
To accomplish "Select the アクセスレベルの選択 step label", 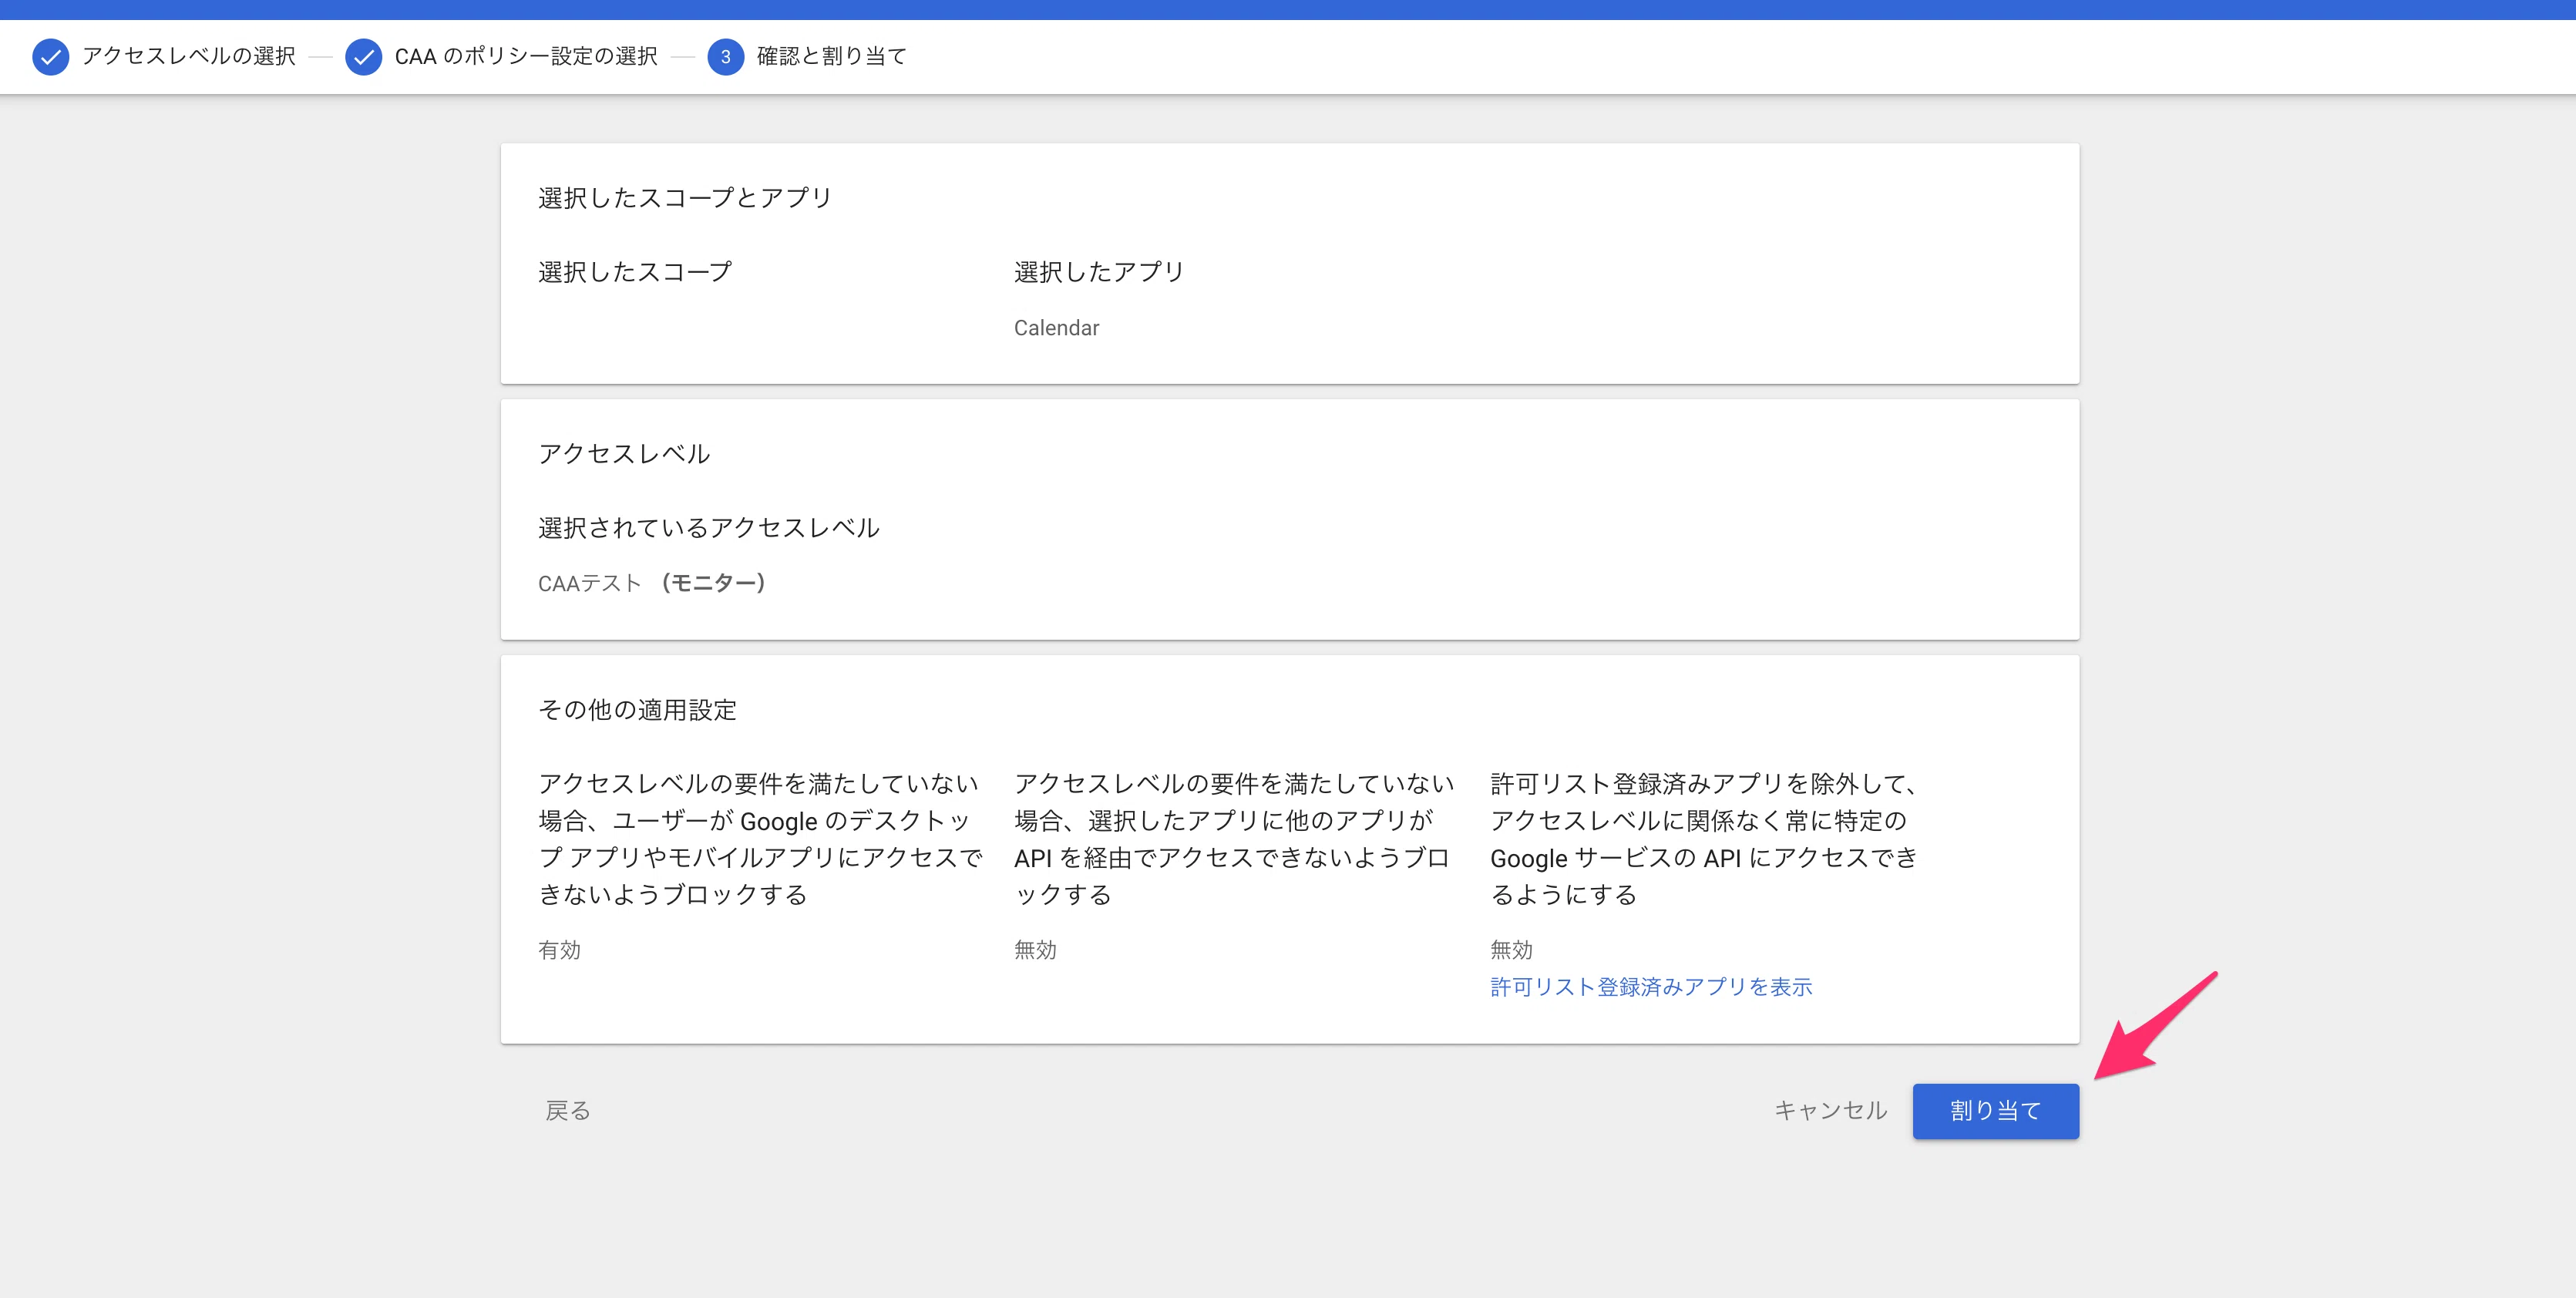I will [189, 56].
